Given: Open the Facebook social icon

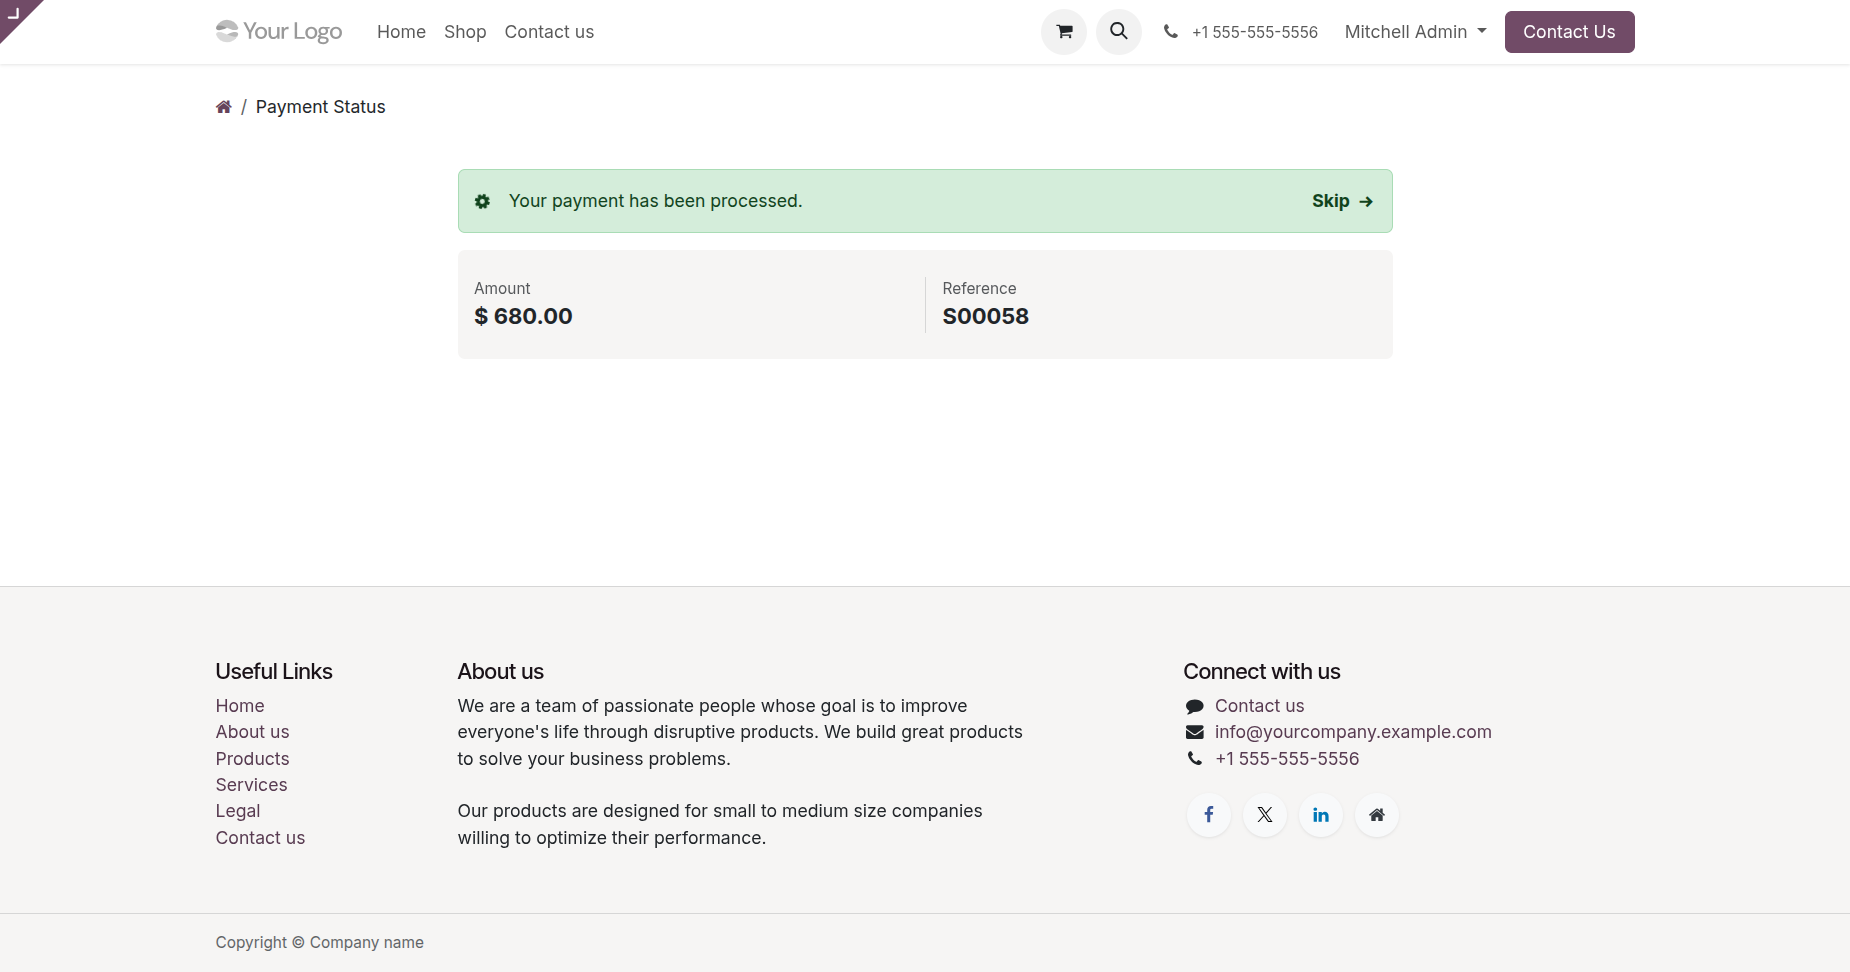Looking at the screenshot, I should point(1209,815).
